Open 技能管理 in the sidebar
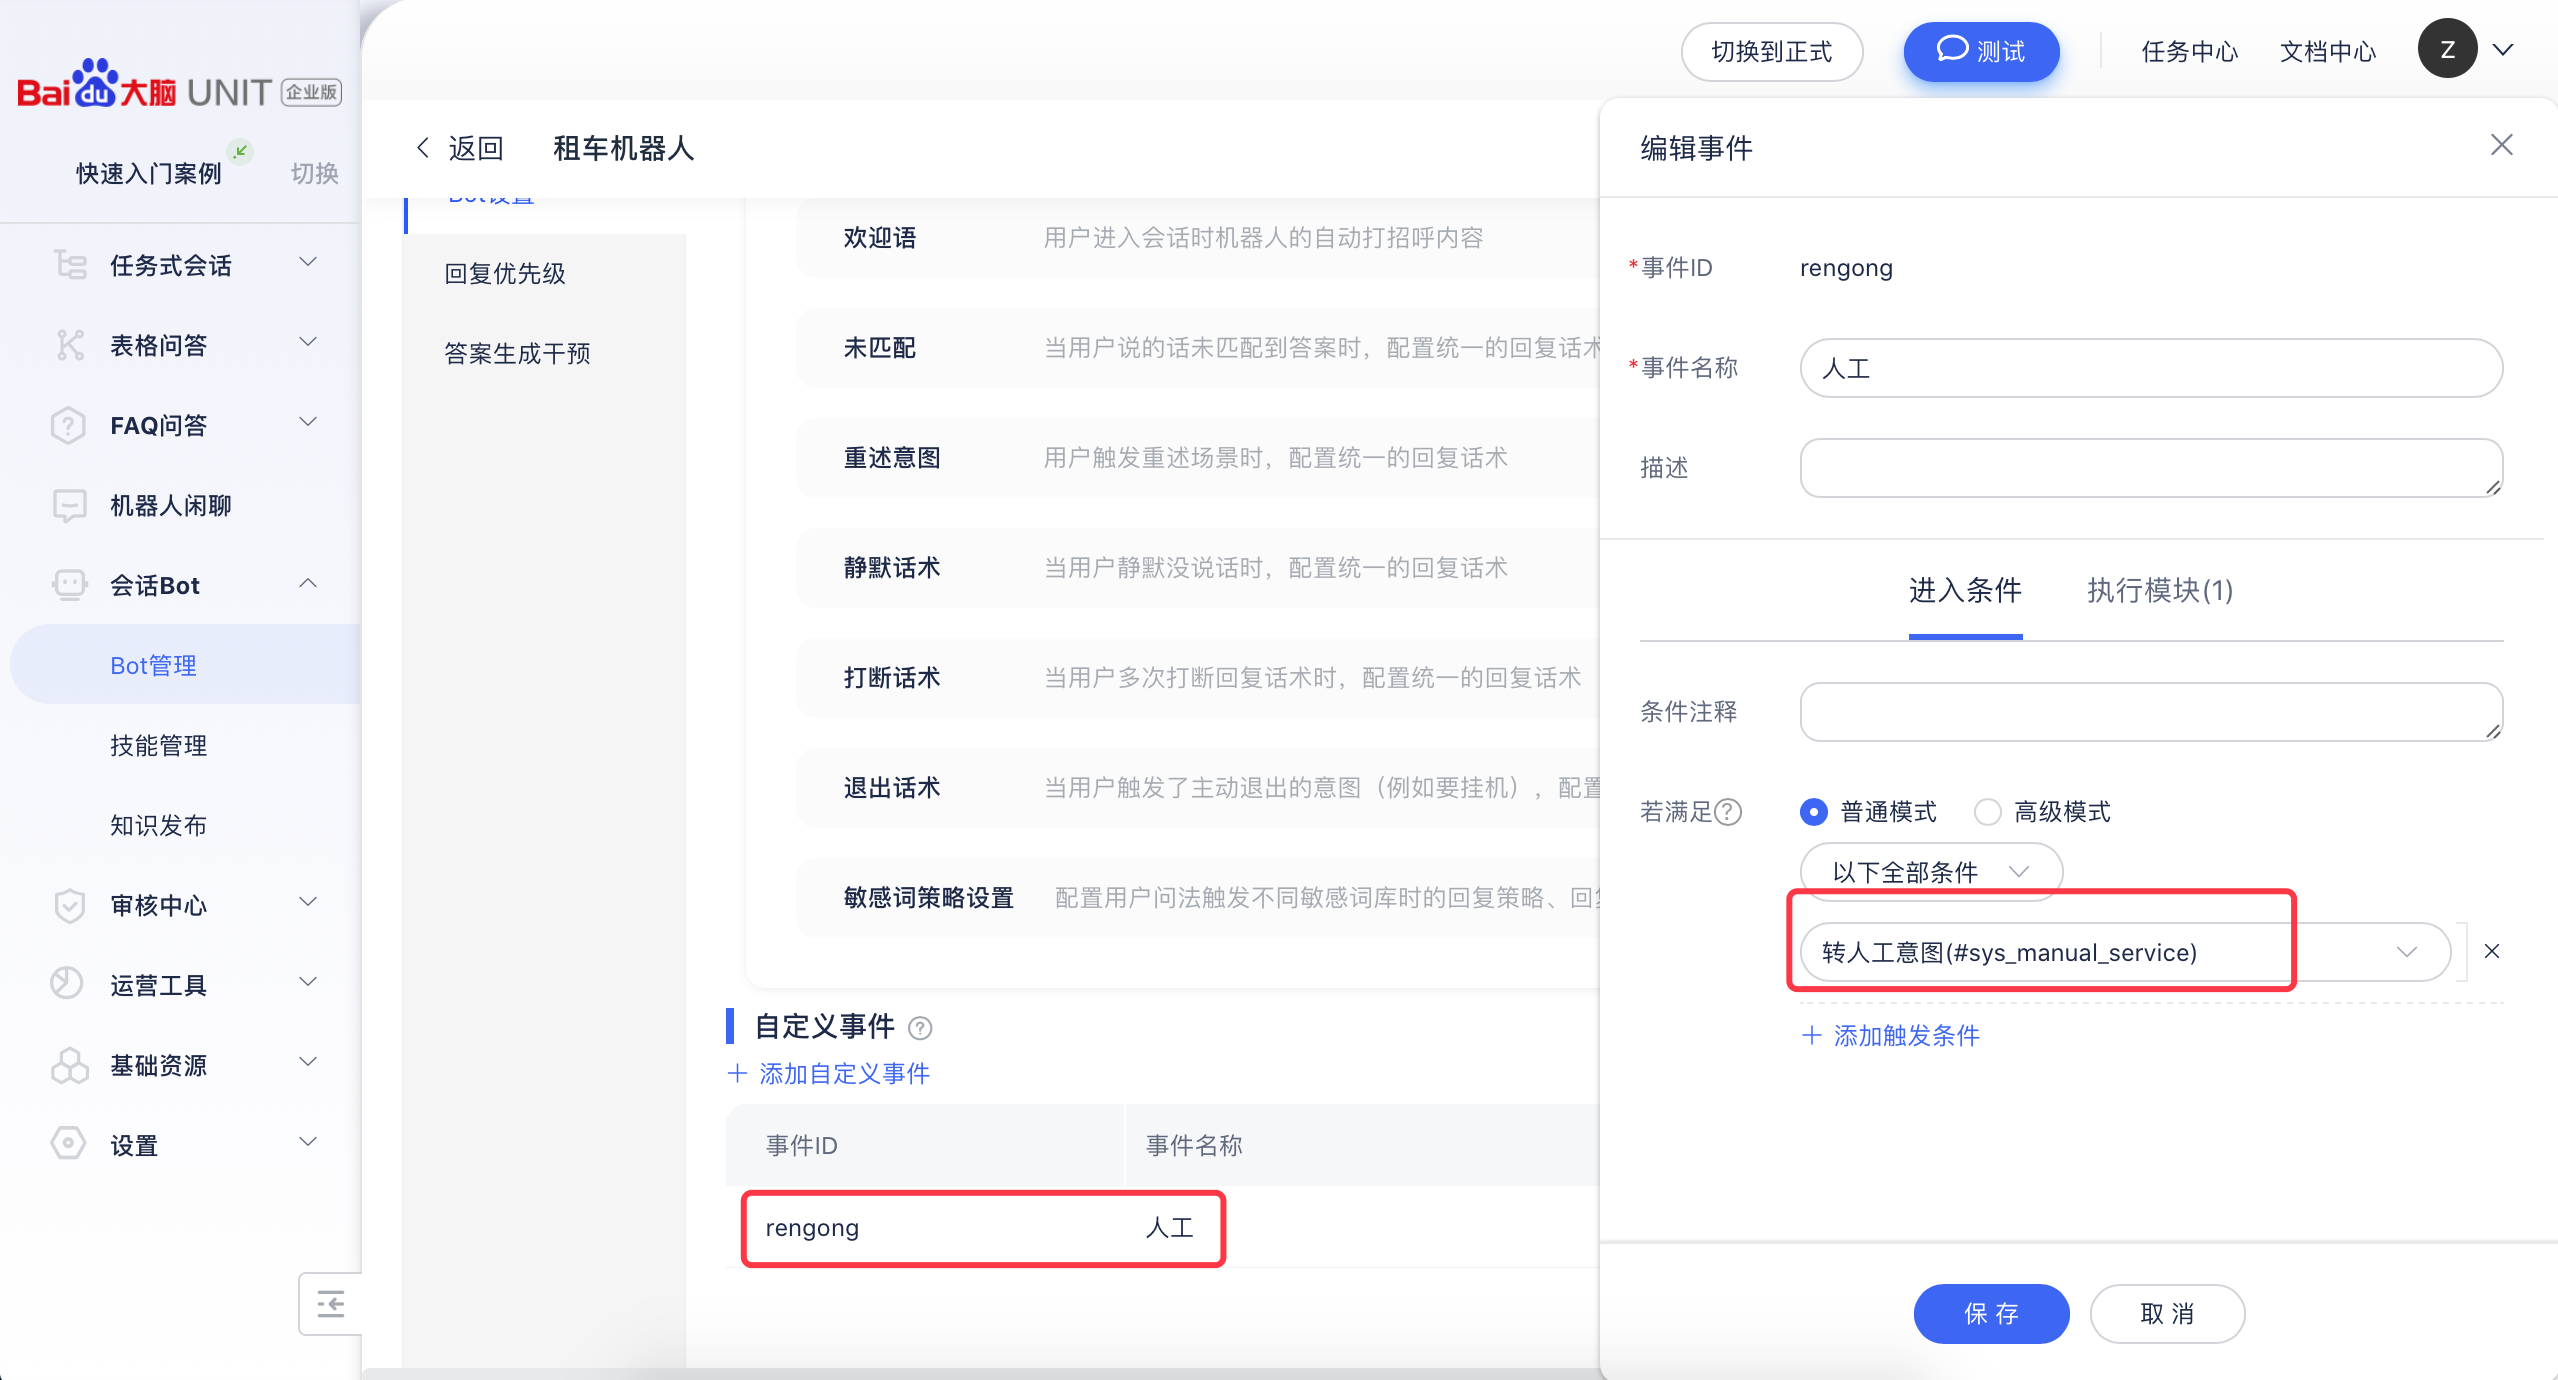Image resolution: width=2558 pixels, height=1380 pixels. pos(158,745)
